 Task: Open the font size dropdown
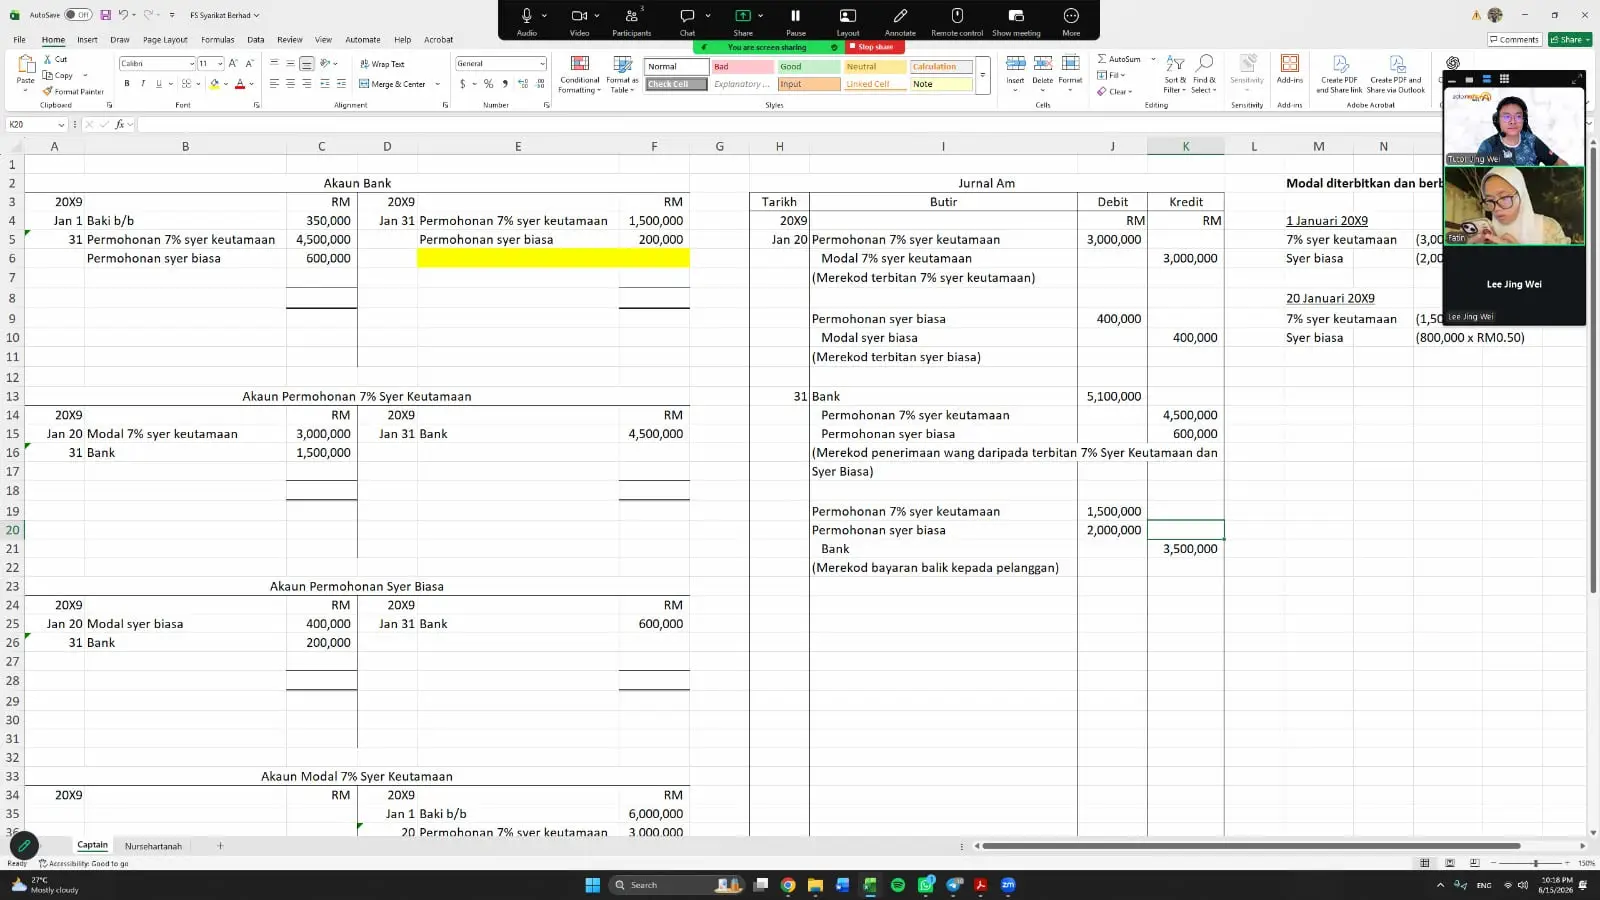click(x=219, y=64)
